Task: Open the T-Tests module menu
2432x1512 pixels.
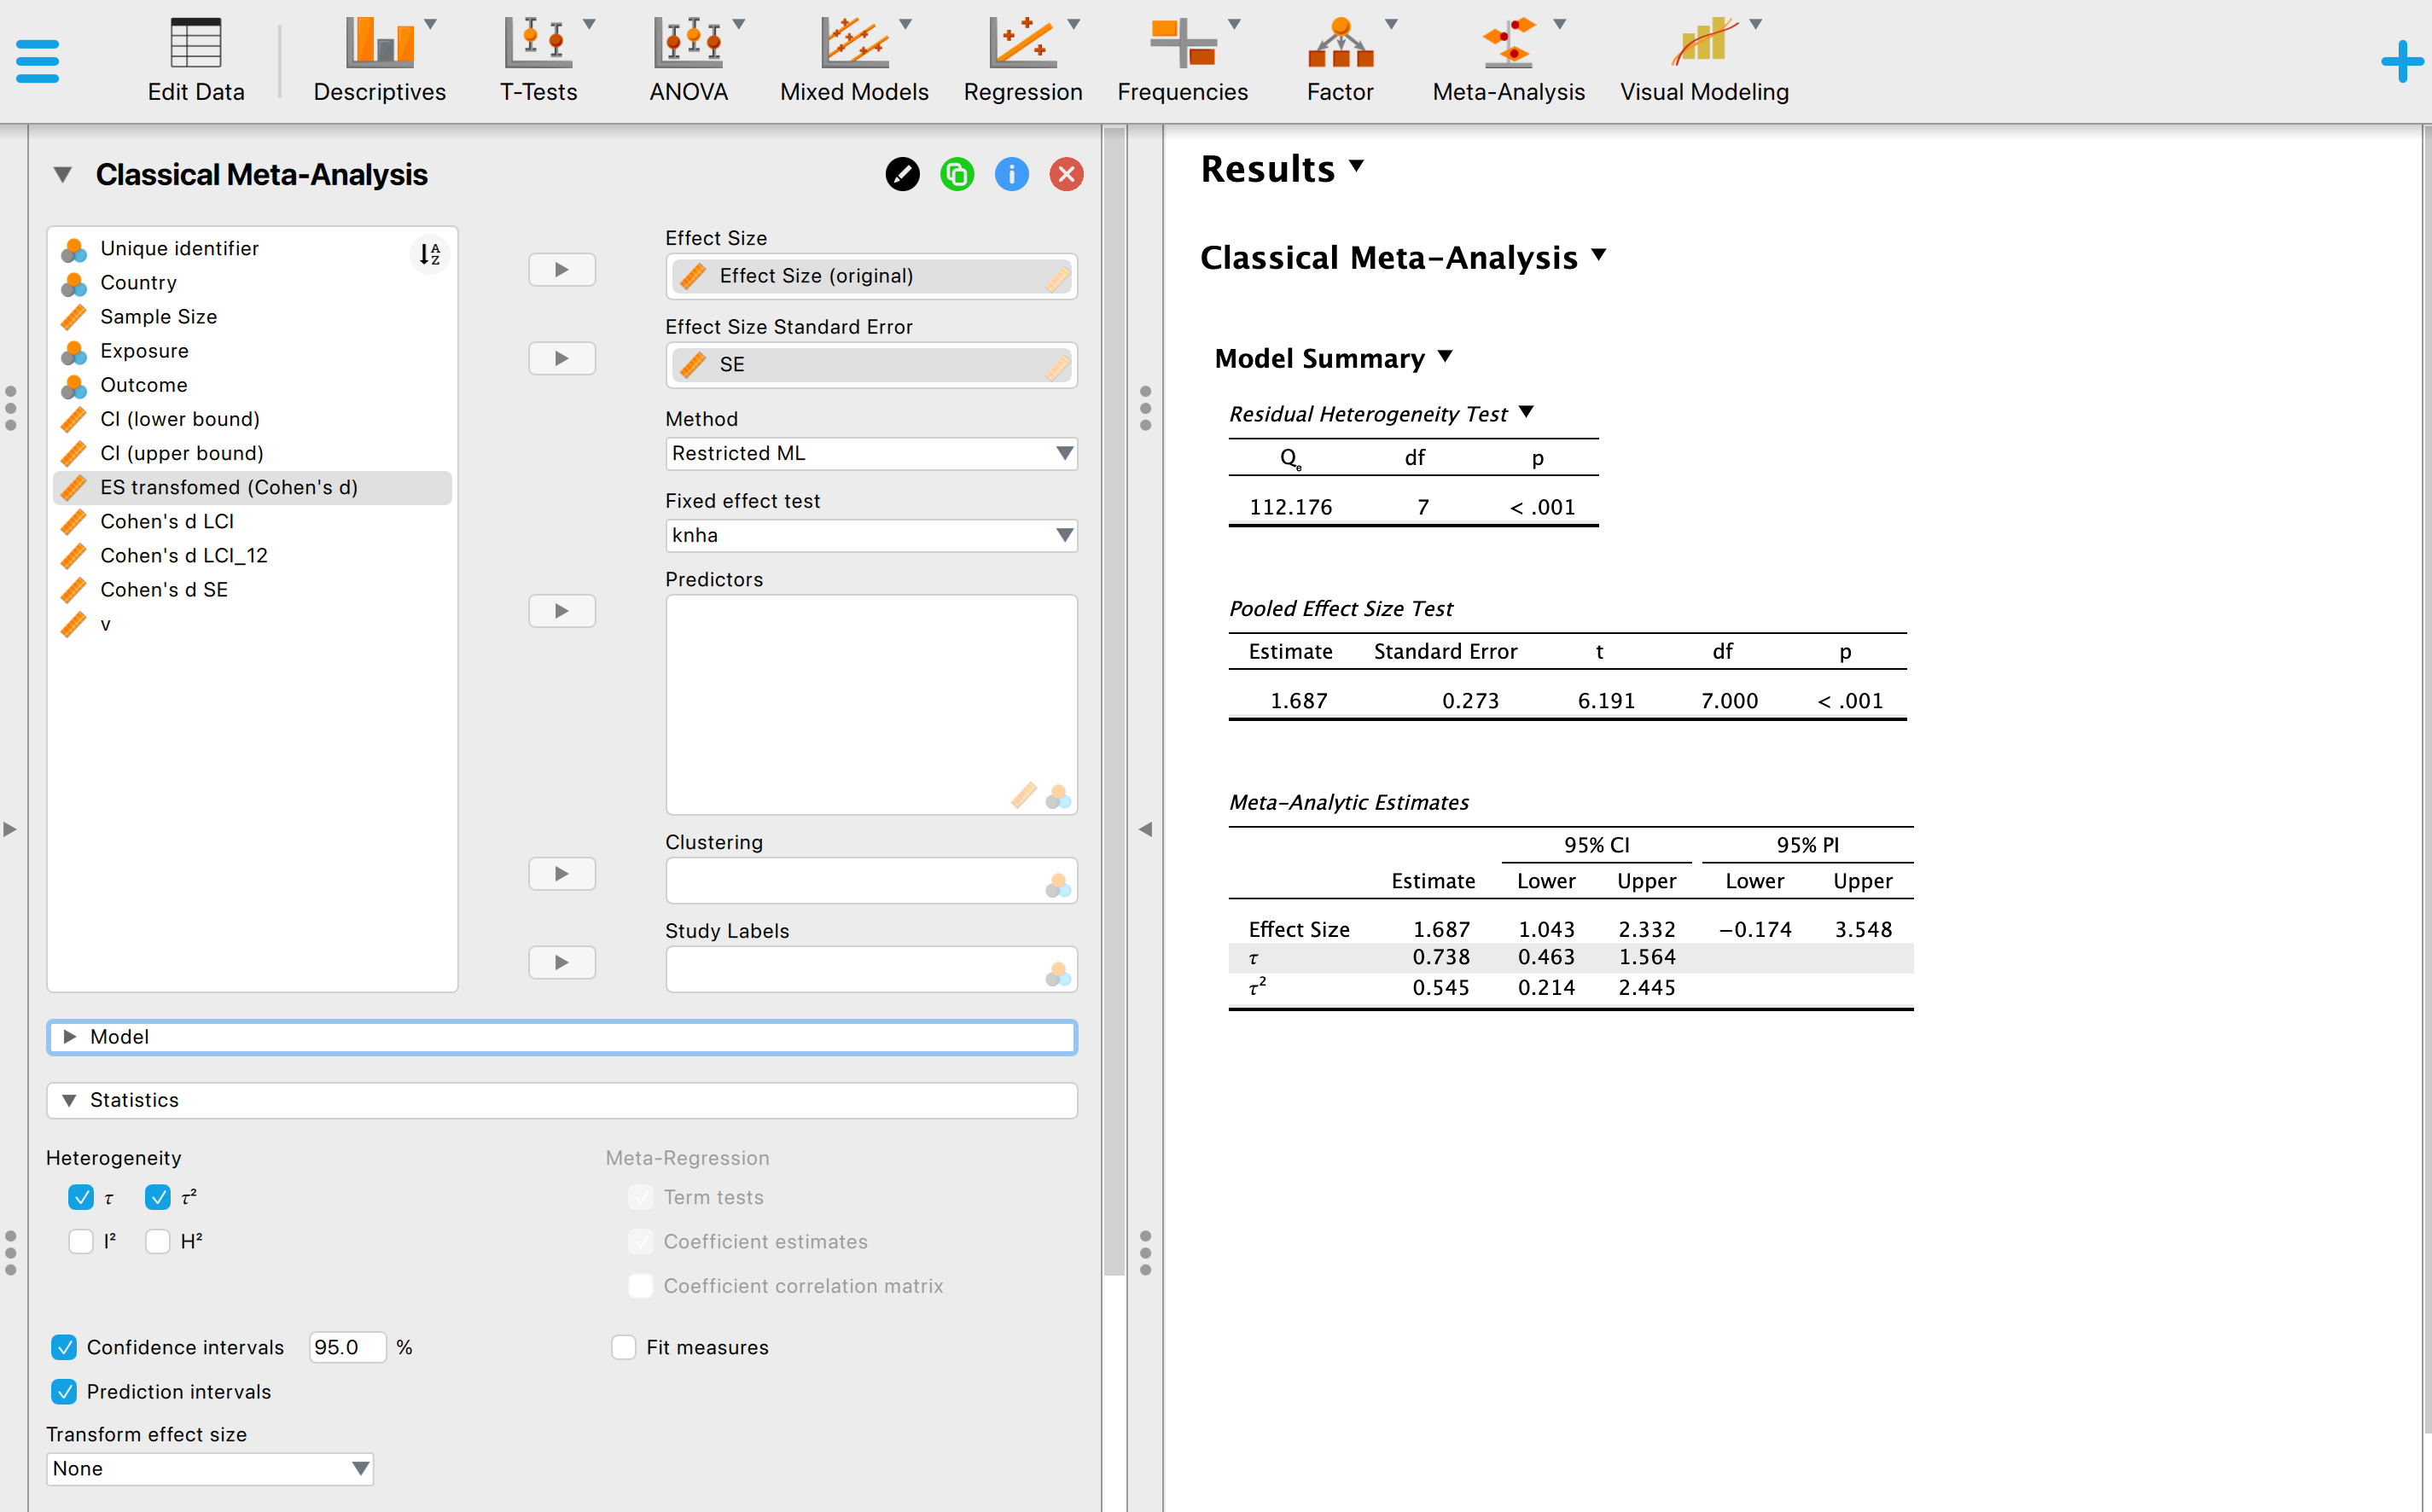Action: point(540,61)
